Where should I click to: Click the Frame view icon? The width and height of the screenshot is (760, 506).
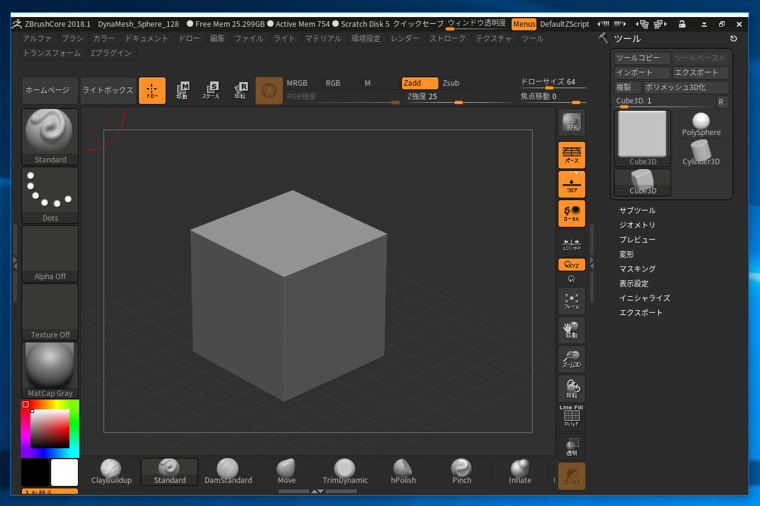(572, 301)
